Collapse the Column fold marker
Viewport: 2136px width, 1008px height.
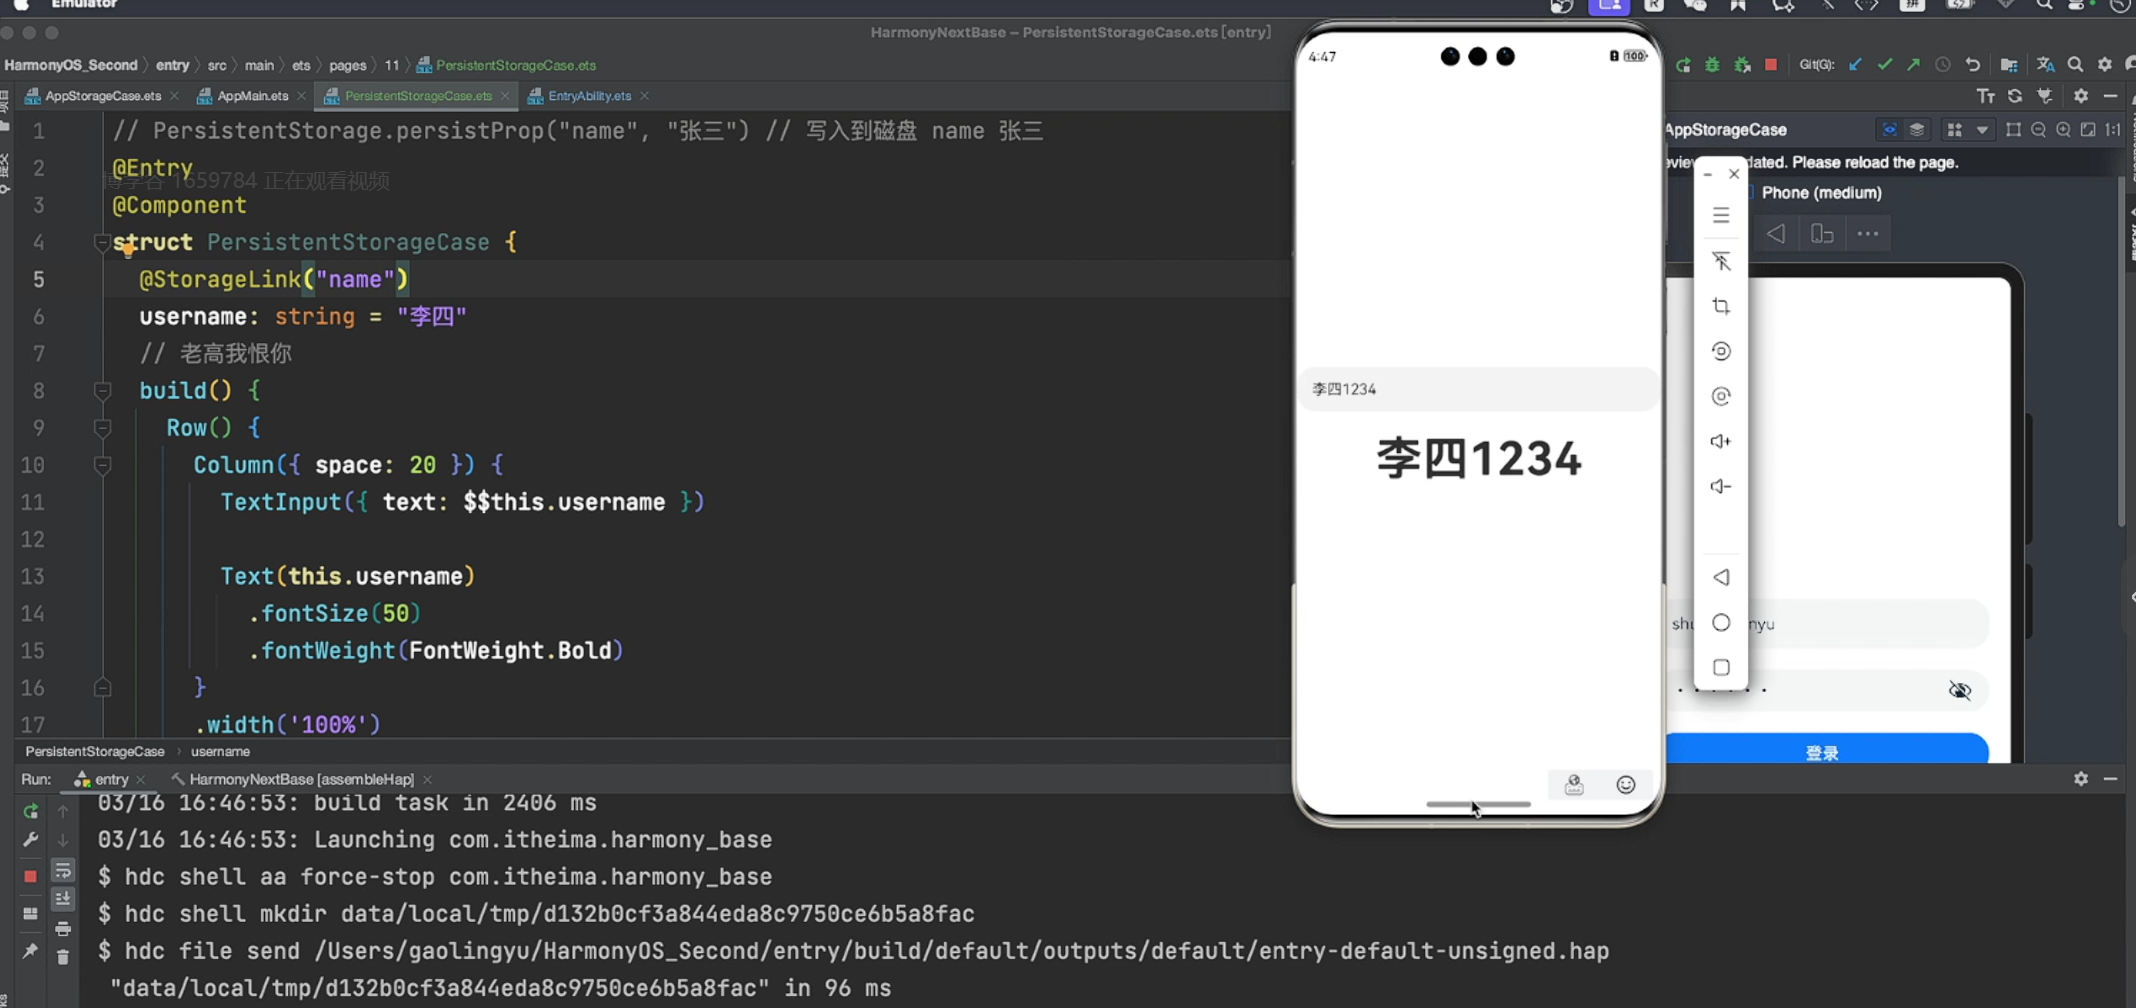coord(102,465)
